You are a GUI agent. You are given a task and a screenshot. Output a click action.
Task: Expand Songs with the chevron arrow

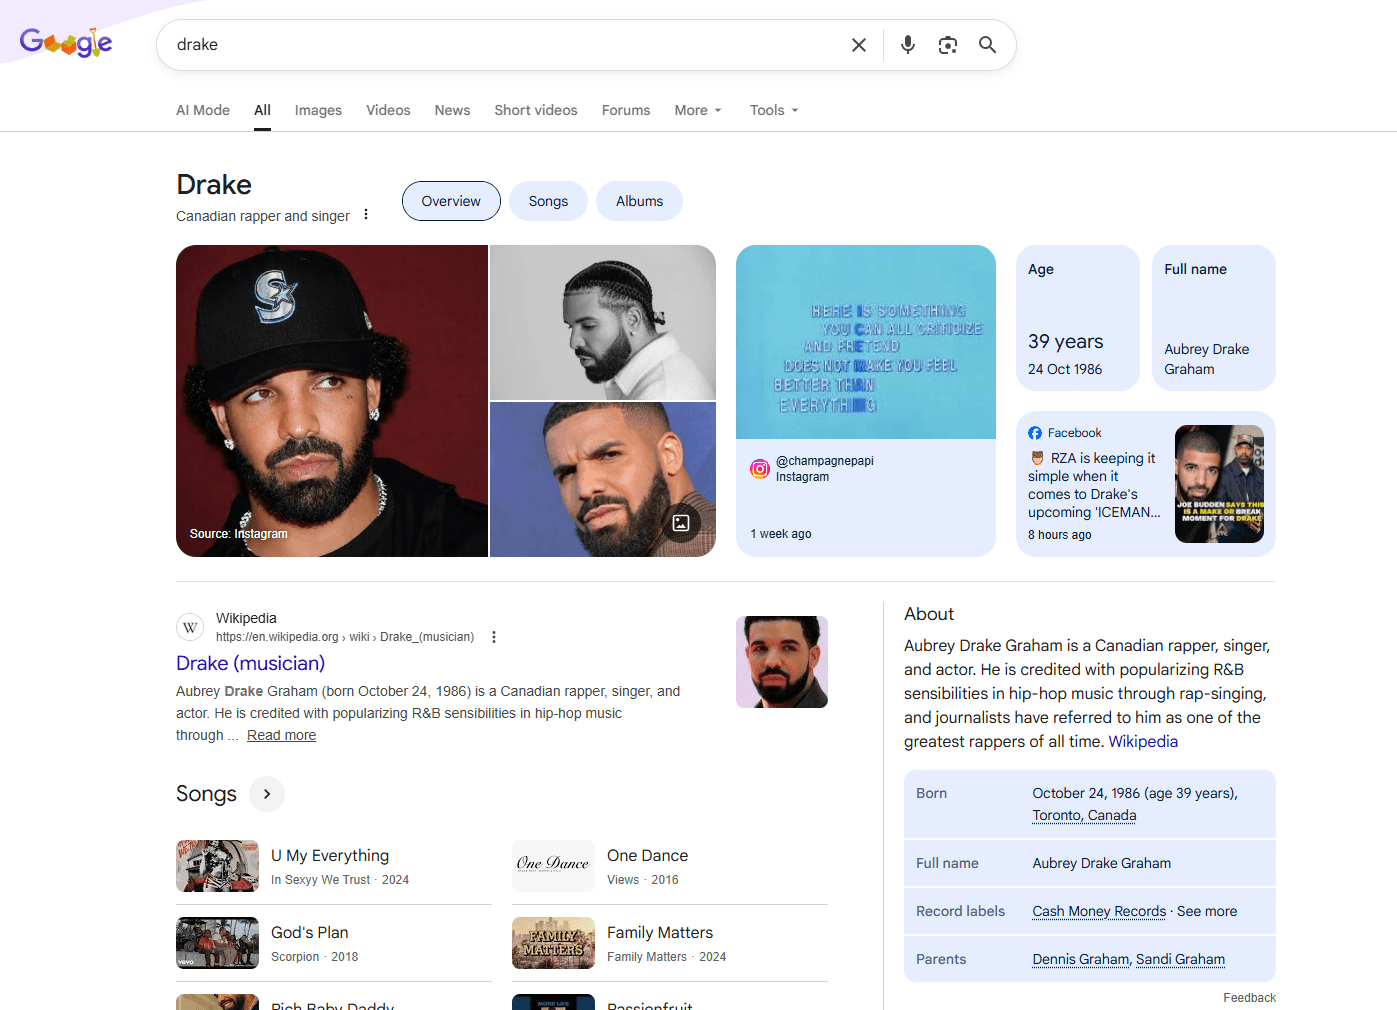(267, 794)
